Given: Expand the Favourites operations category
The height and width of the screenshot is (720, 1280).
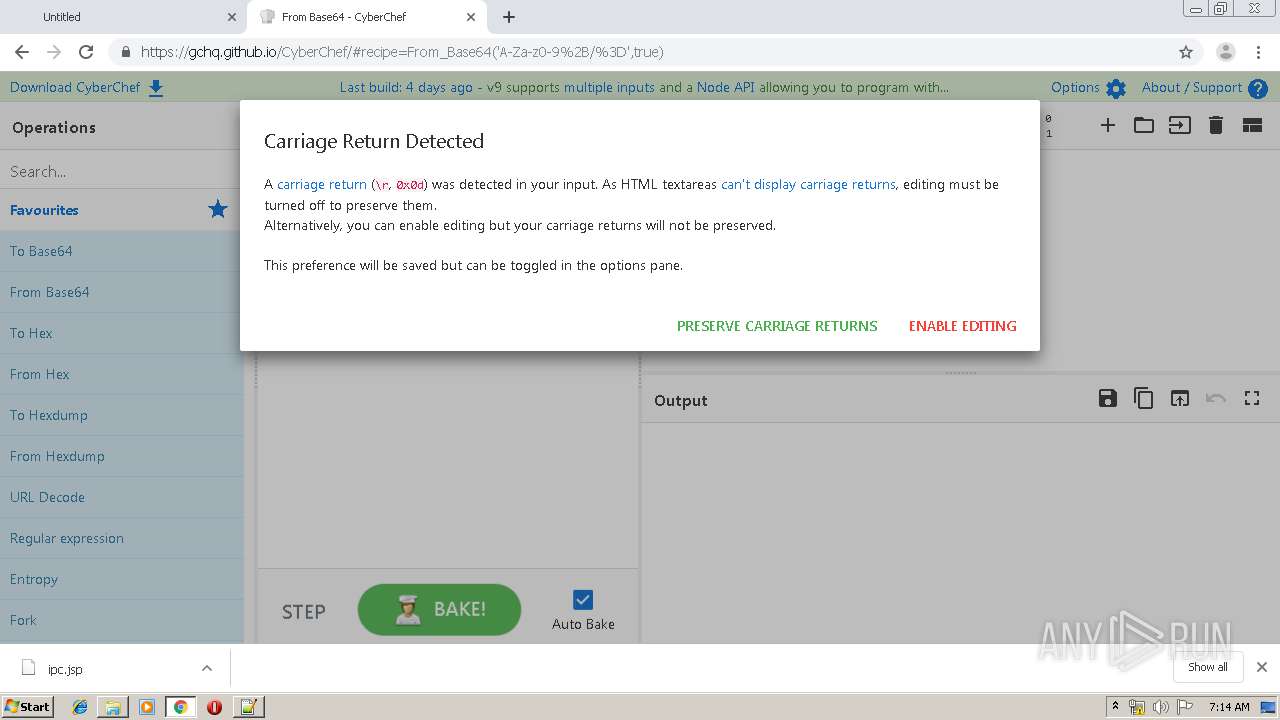Looking at the screenshot, I should click(122, 210).
